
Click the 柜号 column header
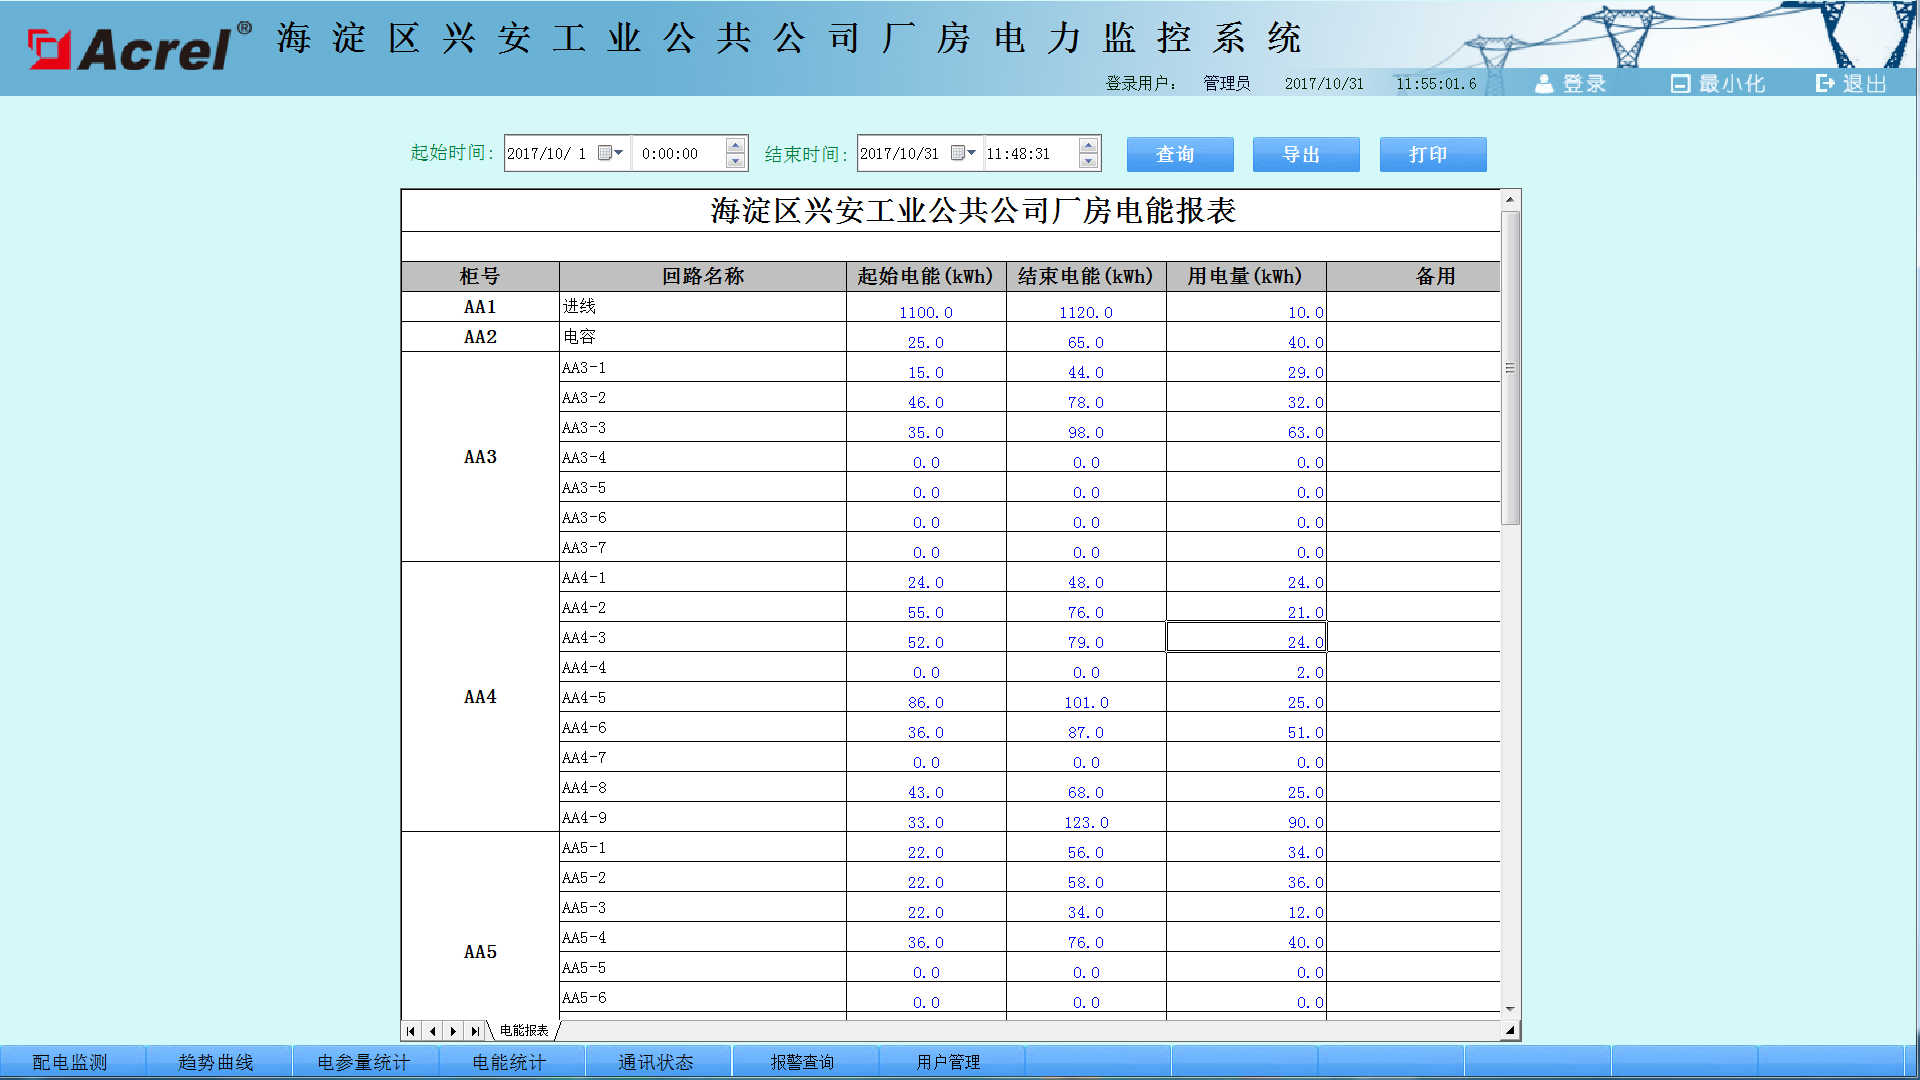(x=480, y=276)
